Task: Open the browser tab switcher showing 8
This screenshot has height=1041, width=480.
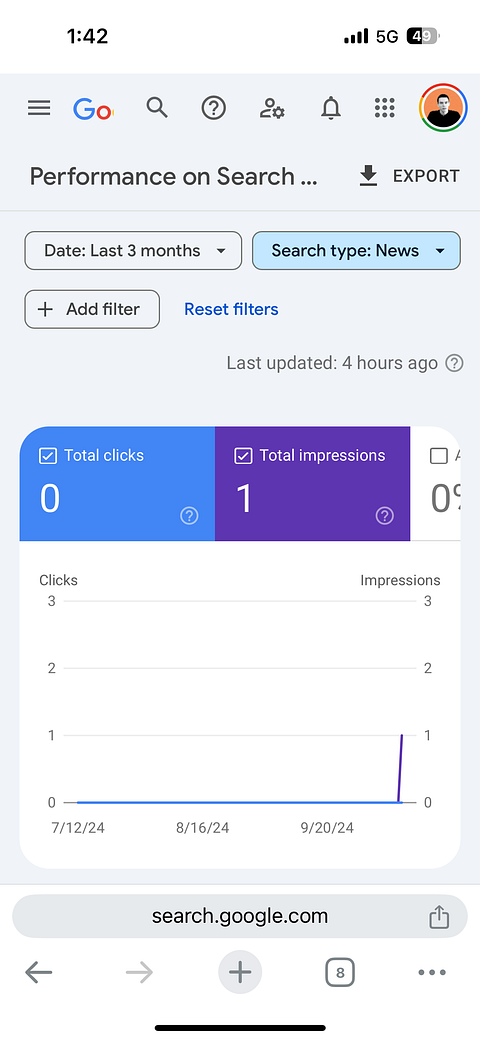Action: point(340,973)
